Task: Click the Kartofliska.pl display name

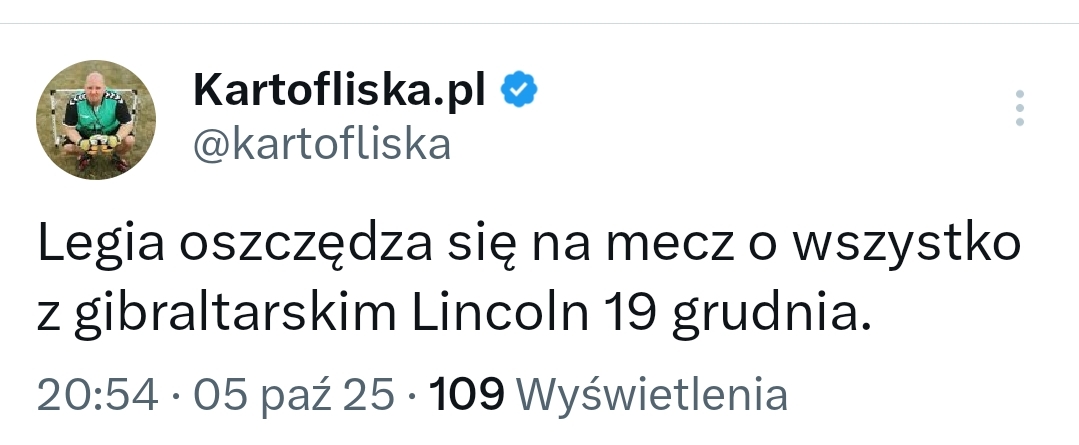Action: point(339,91)
